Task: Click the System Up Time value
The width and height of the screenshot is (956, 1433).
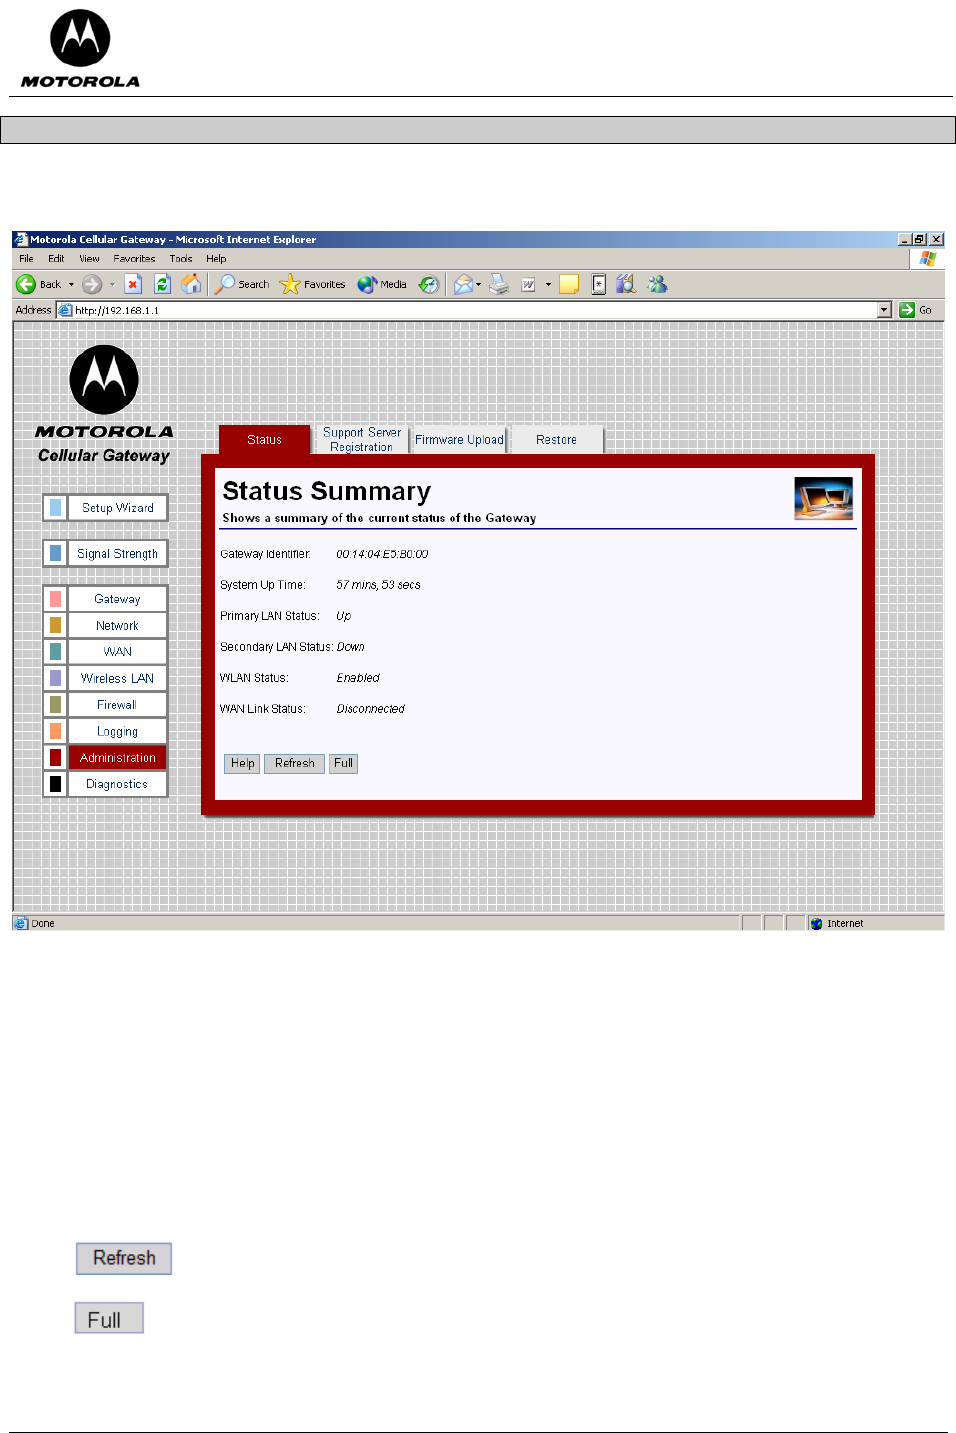Action: [x=378, y=585]
